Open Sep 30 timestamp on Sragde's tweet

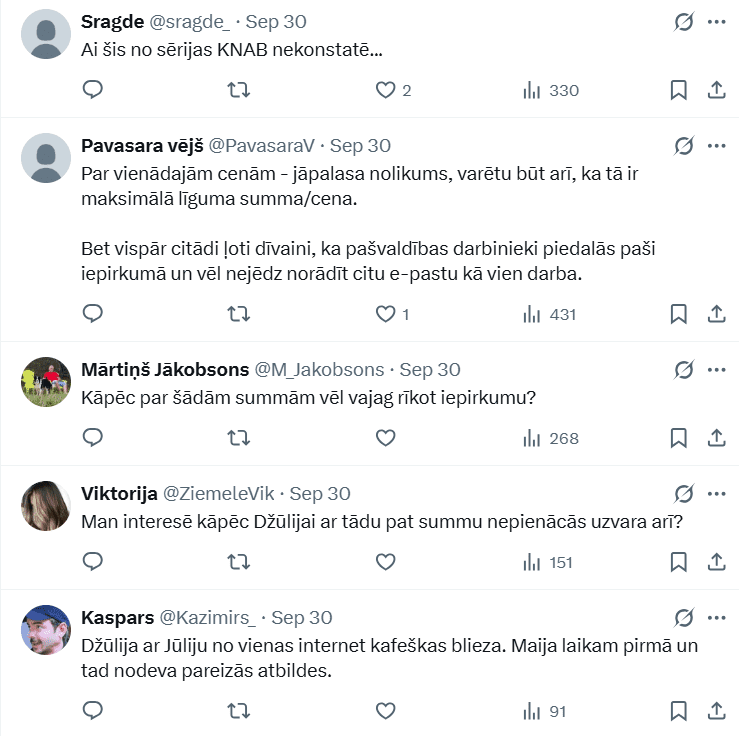276,22
